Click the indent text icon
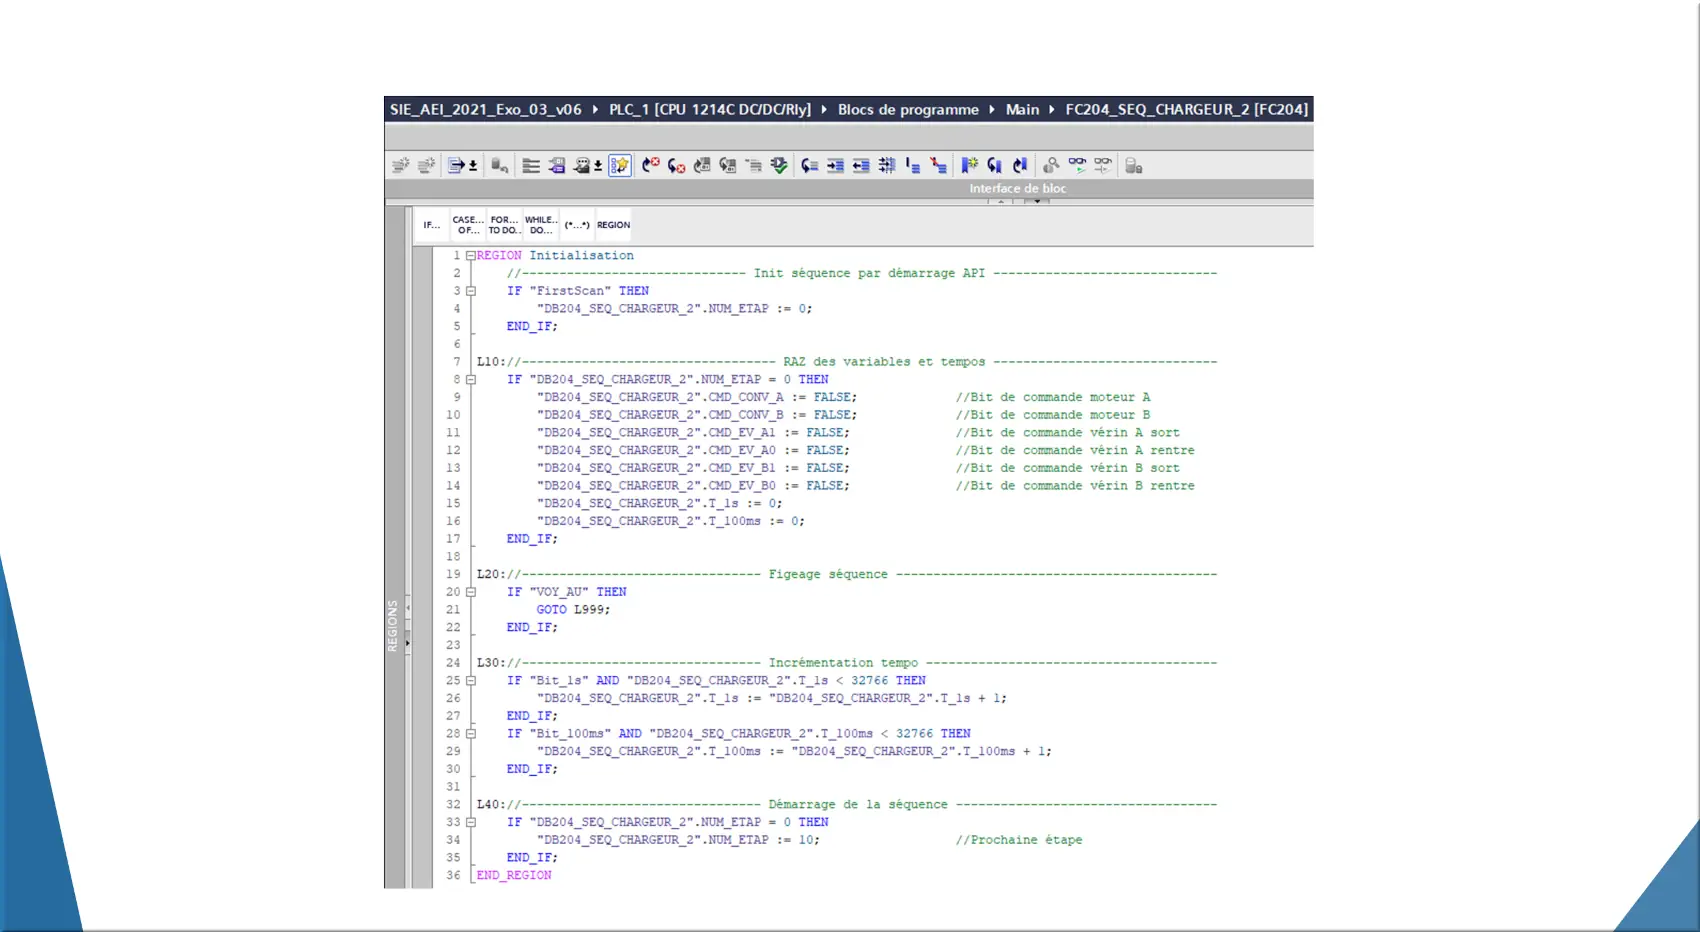1700x932 pixels. click(x=836, y=166)
